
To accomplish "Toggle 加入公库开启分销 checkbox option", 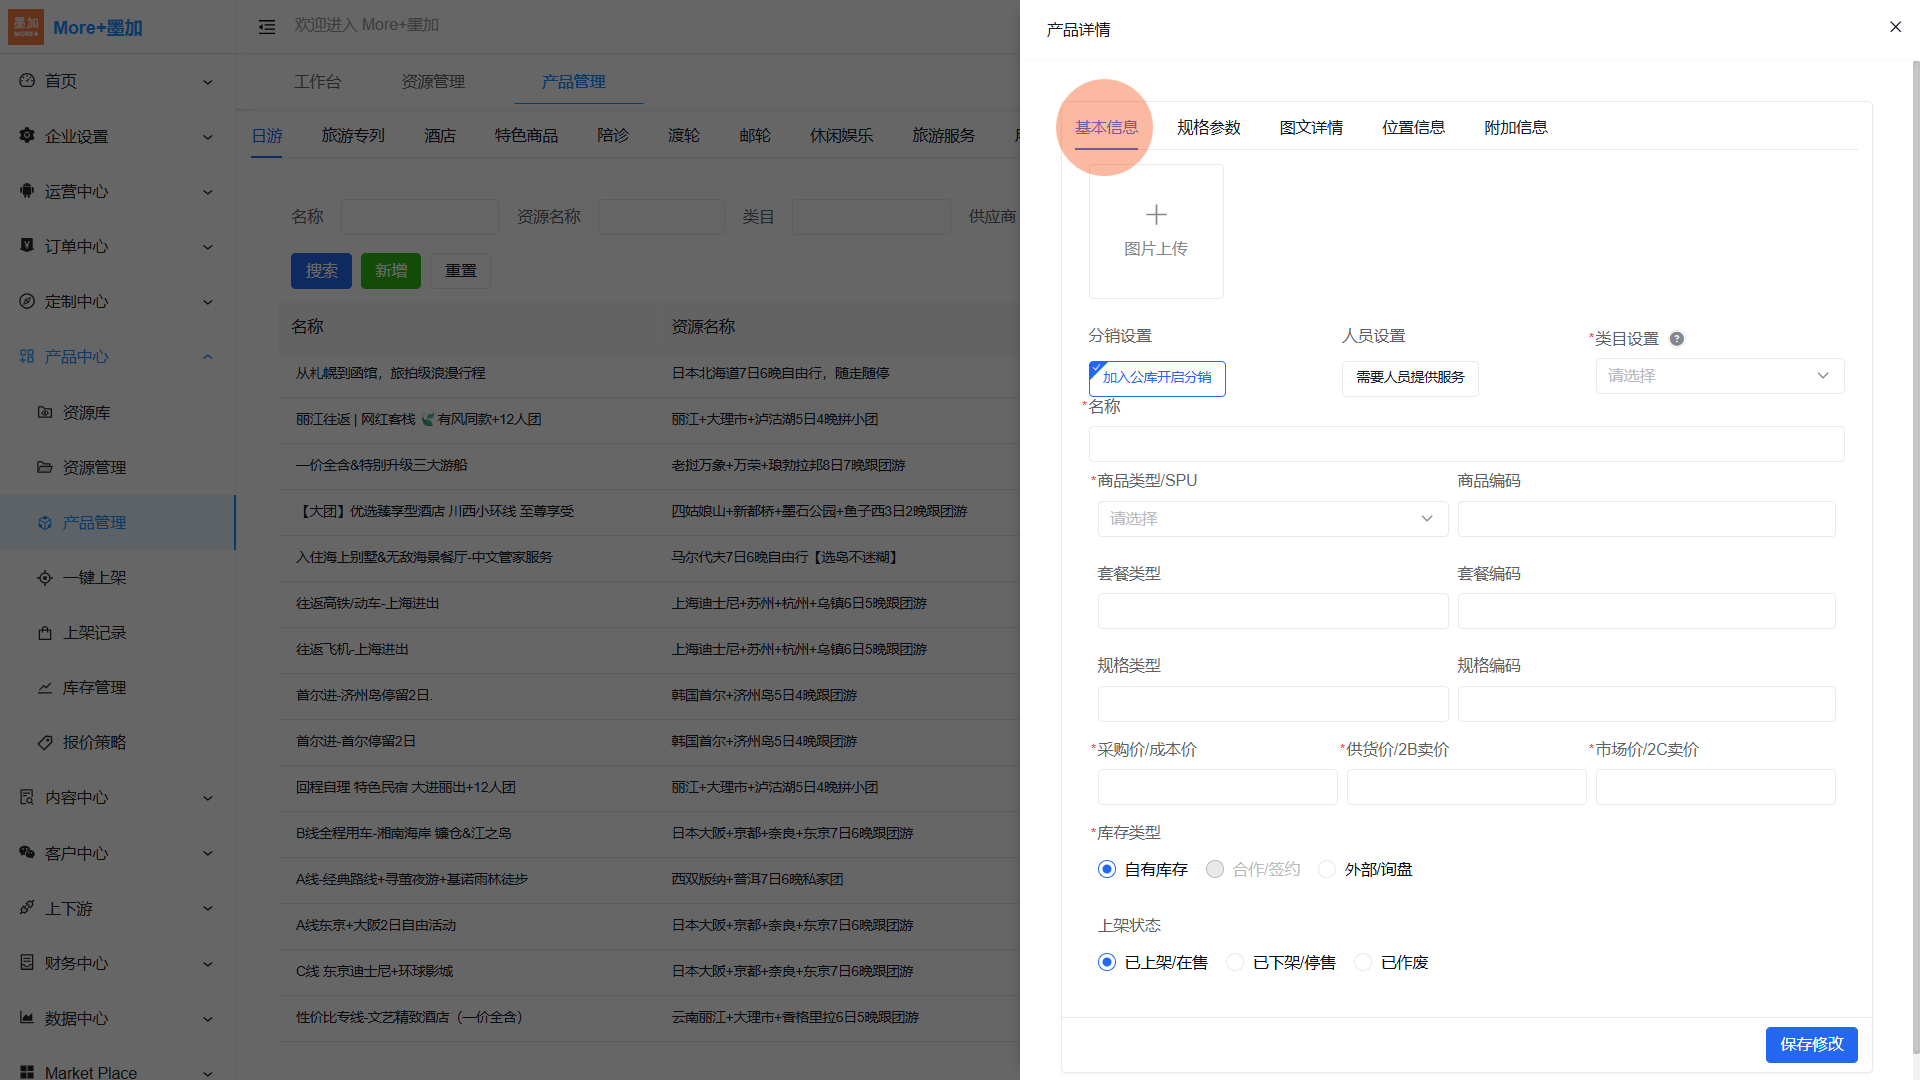I will [1157, 378].
